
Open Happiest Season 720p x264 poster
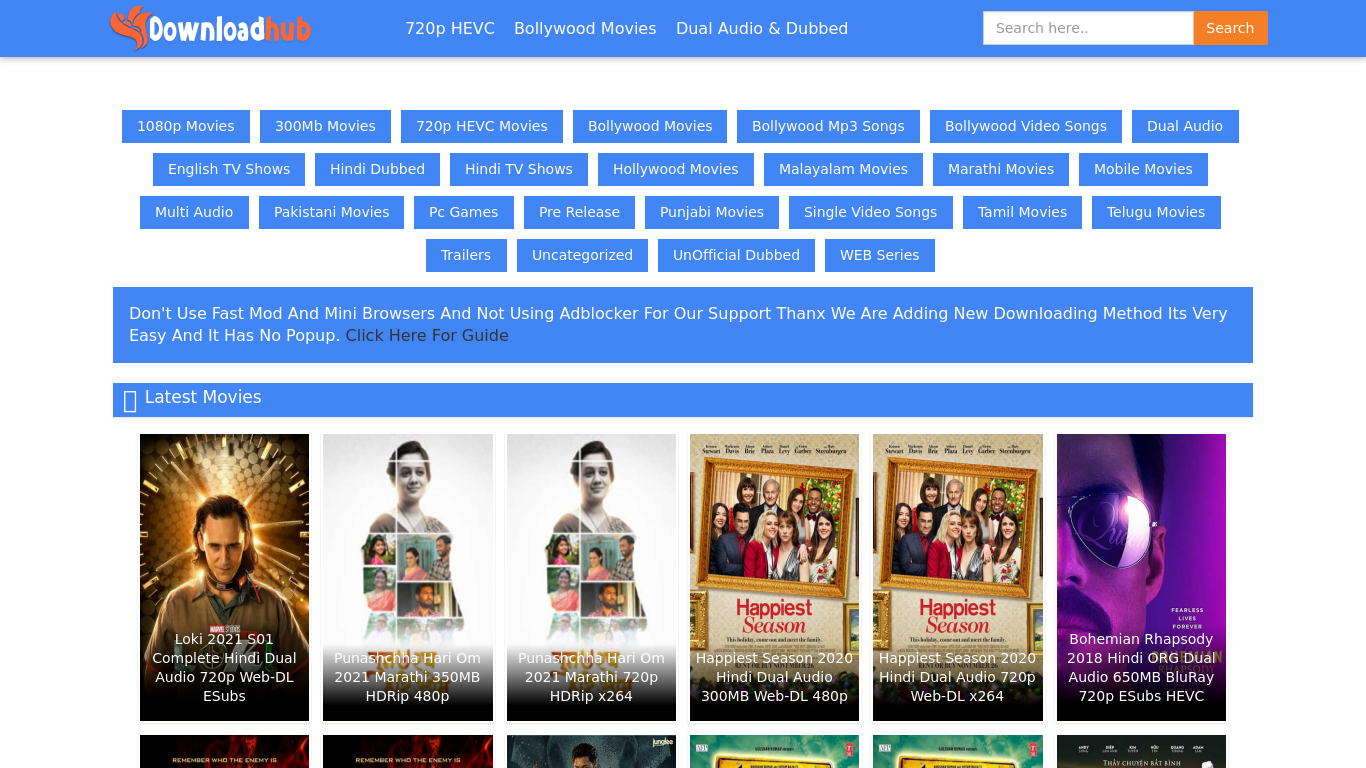958,577
